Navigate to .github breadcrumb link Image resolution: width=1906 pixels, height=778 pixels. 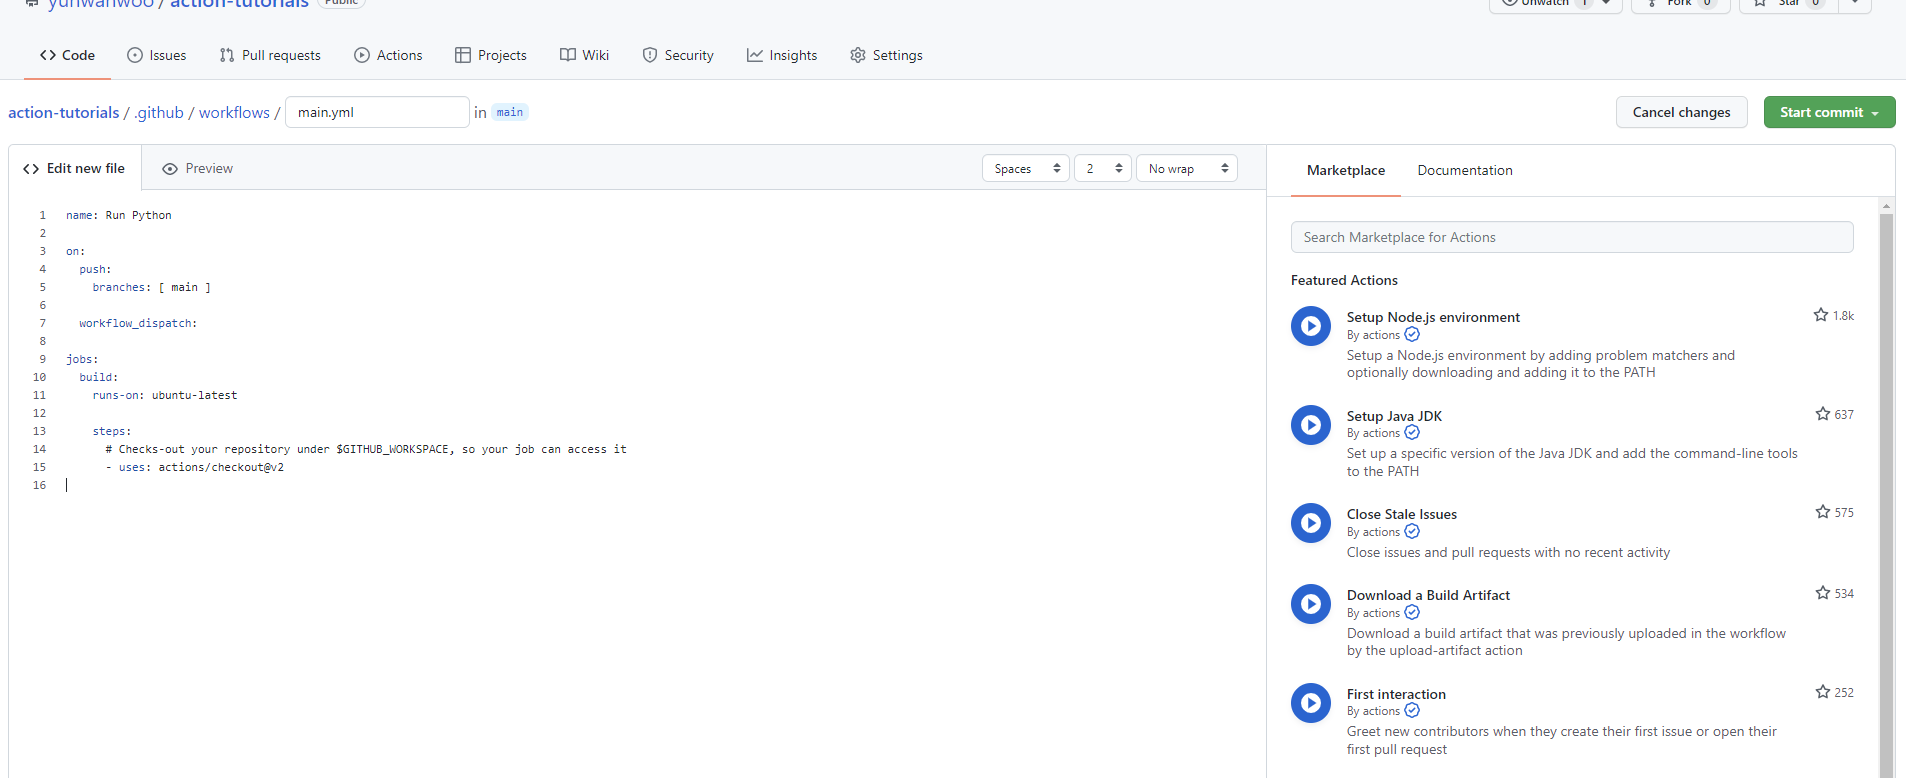(x=159, y=112)
